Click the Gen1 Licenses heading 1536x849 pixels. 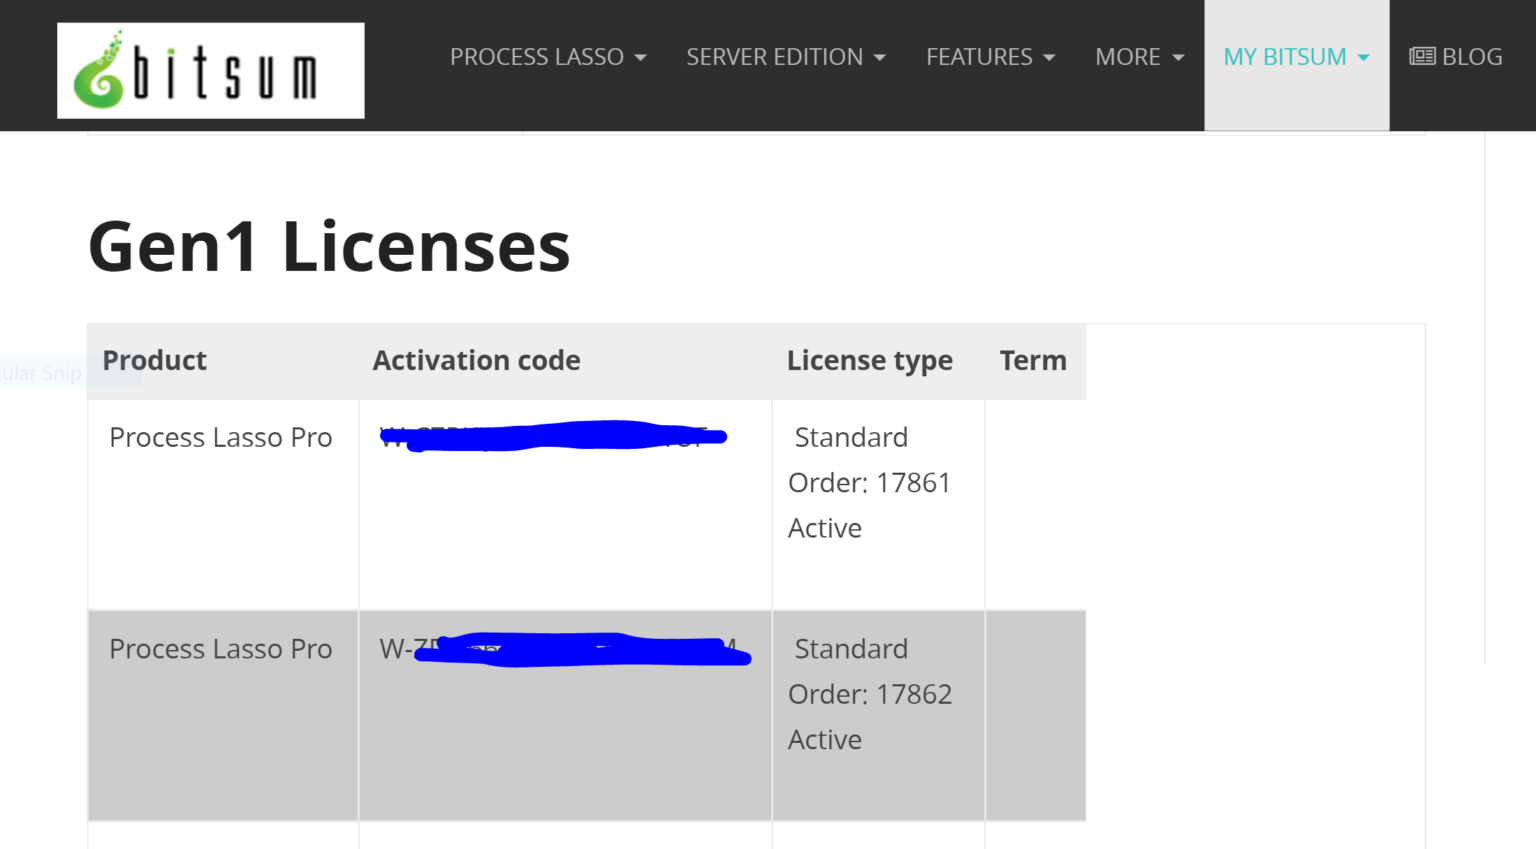tap(328, 245)
